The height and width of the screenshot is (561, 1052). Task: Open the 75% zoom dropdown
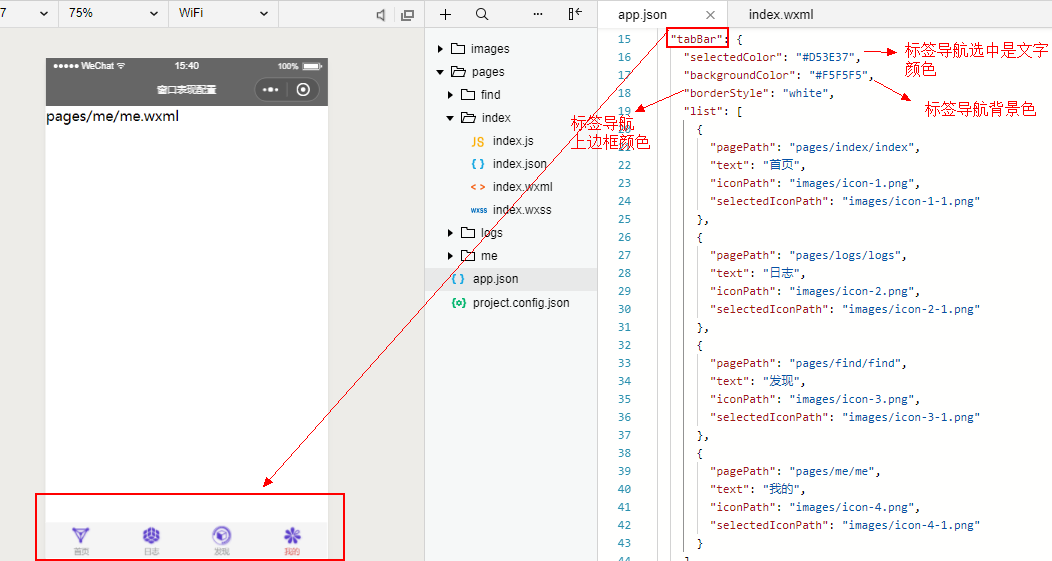click(x=113, y=13)
